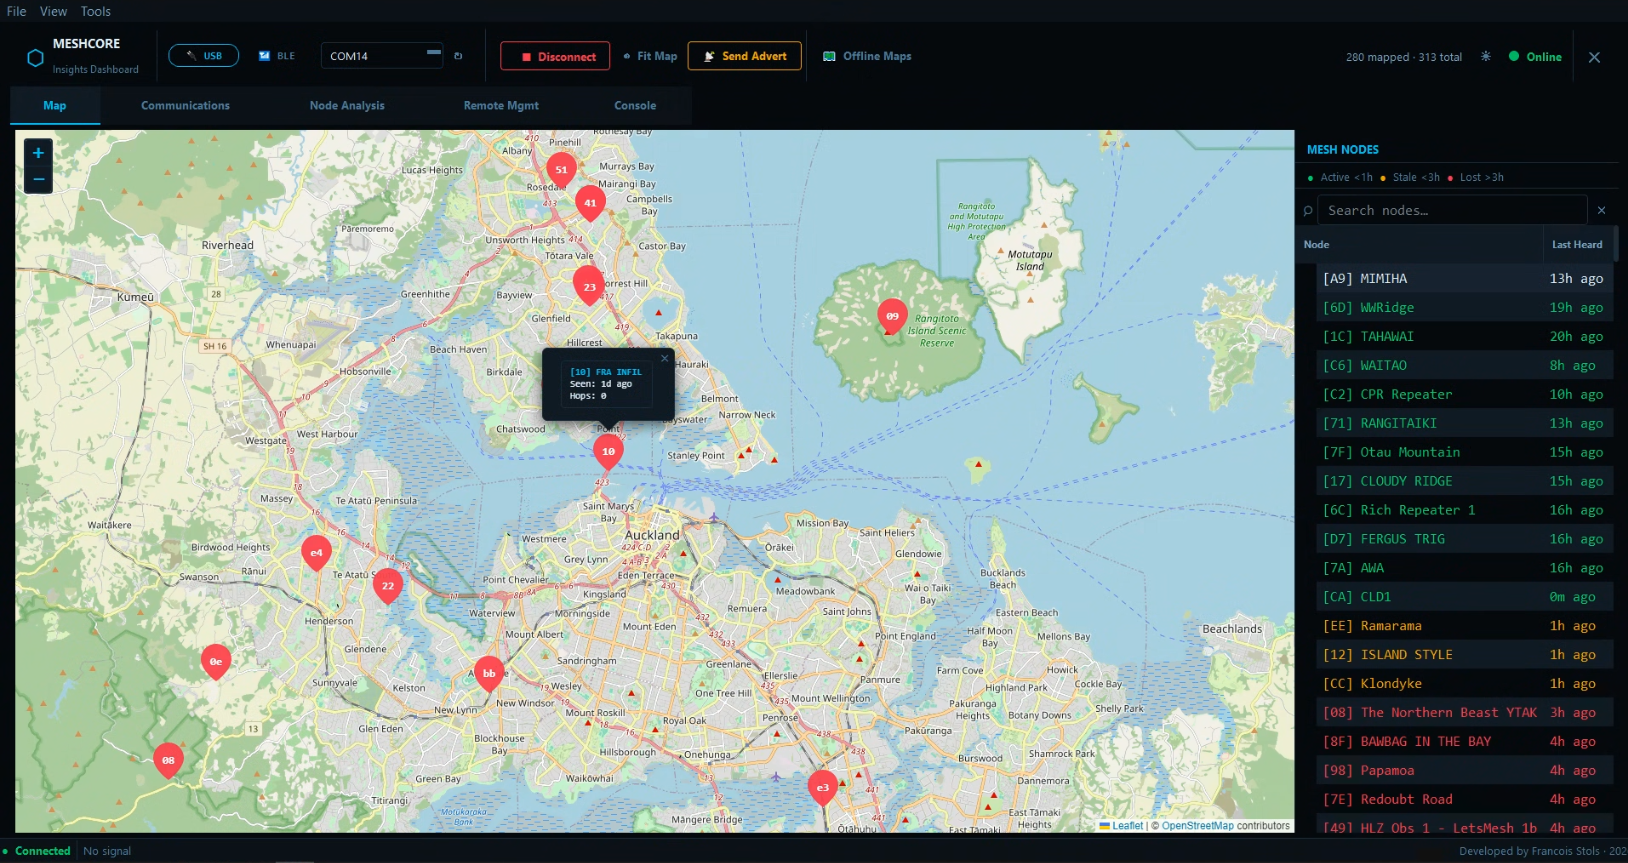Screen dimensions: 1628x863
Task: Click Fit Map
Action: 650,56
